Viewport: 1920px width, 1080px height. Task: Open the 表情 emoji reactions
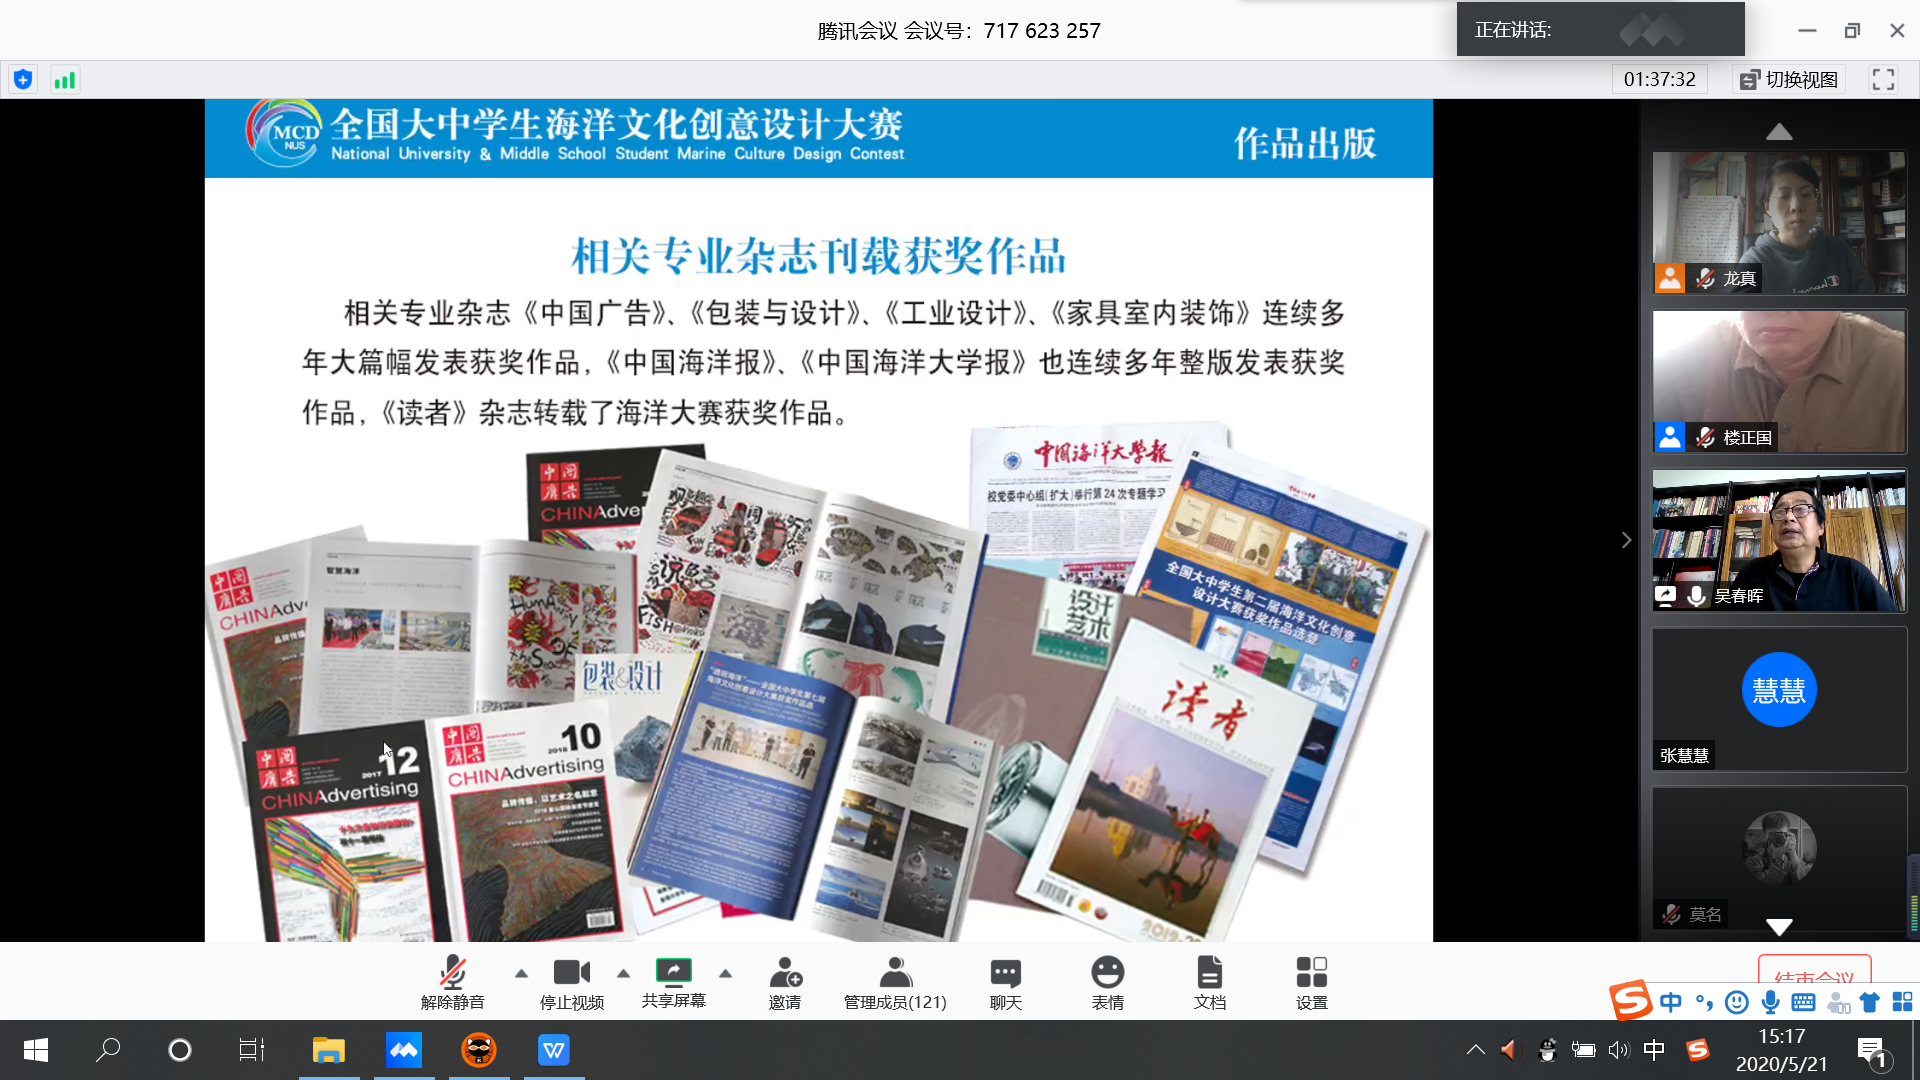[x=1107, y=982]
